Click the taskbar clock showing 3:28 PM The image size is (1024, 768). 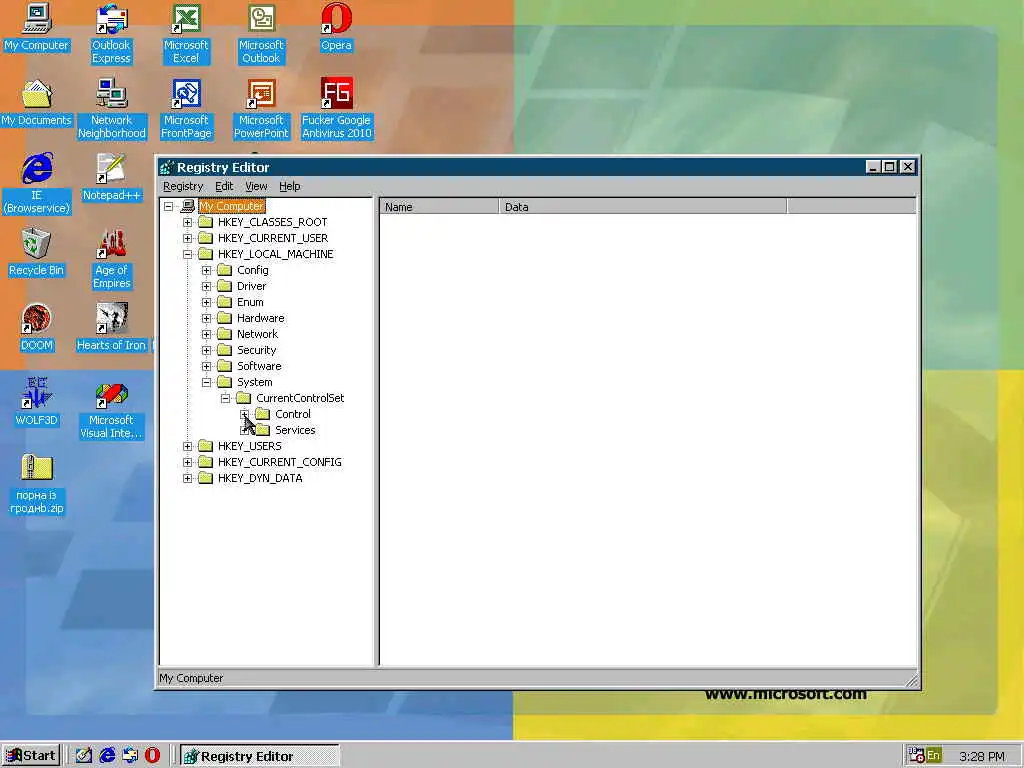coord(982,756)
